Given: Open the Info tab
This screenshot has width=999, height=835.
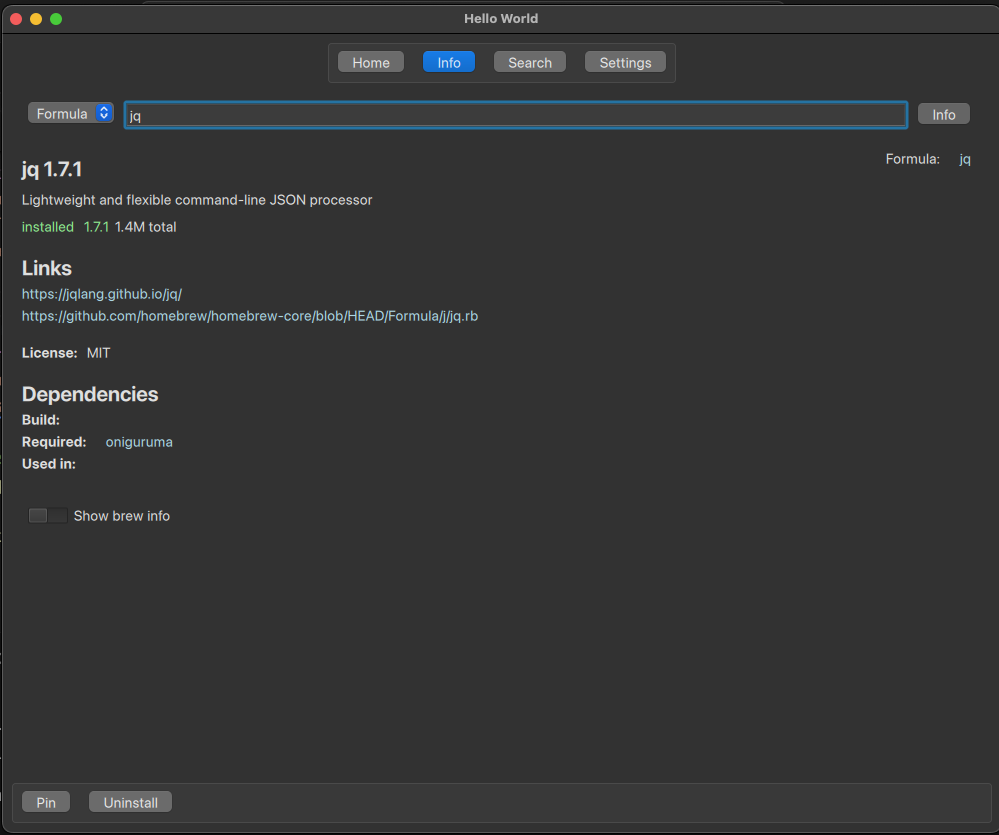Looking at the screenshot, I should click(449, 62).
